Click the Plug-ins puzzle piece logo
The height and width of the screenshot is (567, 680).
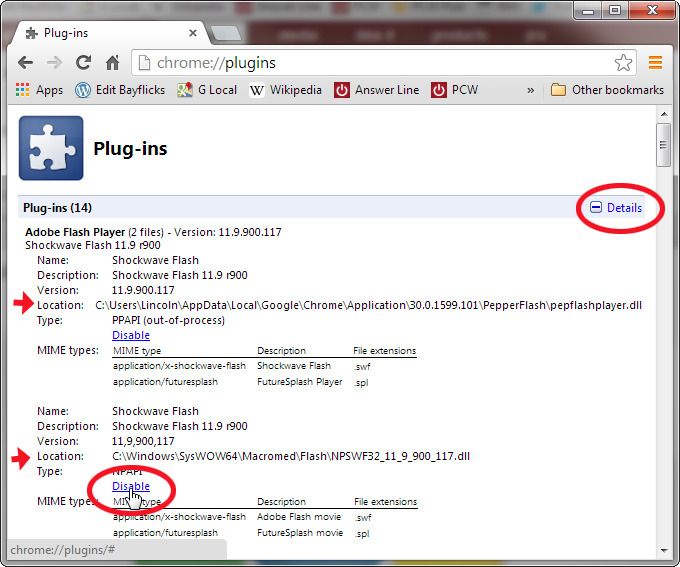click(x=51, y=148)
